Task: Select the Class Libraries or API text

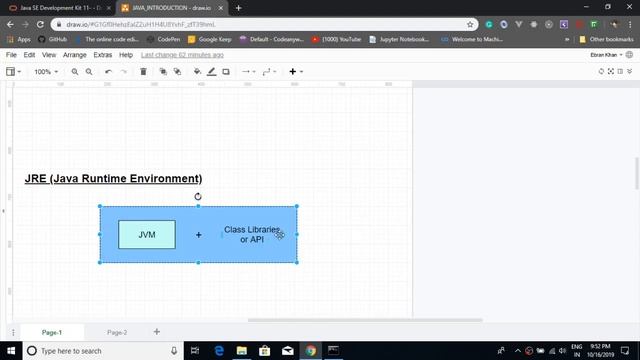Action: coord(252,235)
